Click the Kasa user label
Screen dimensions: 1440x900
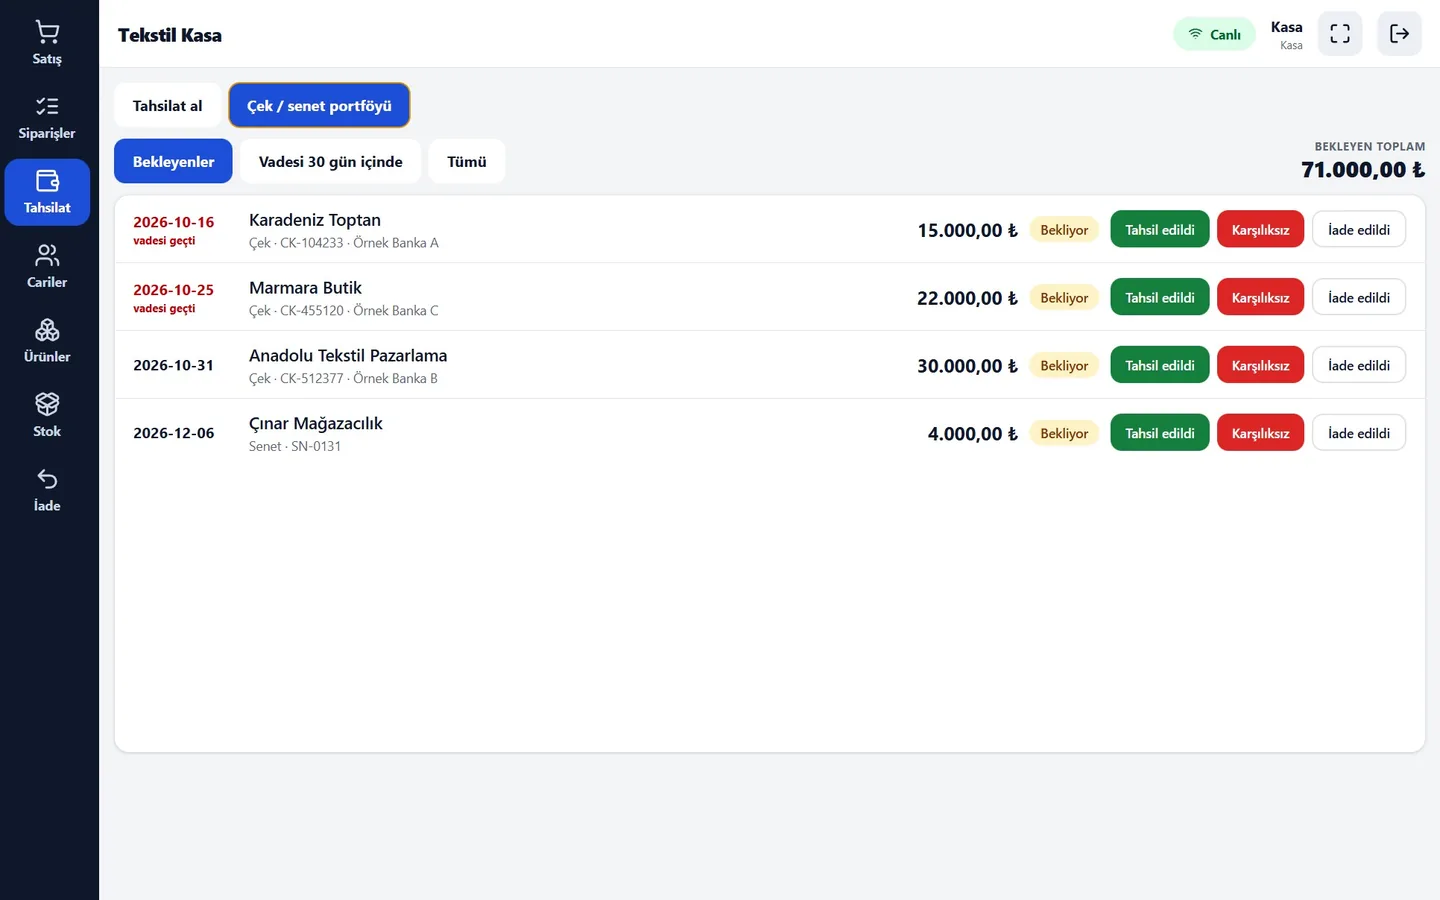click(1287, 27)
